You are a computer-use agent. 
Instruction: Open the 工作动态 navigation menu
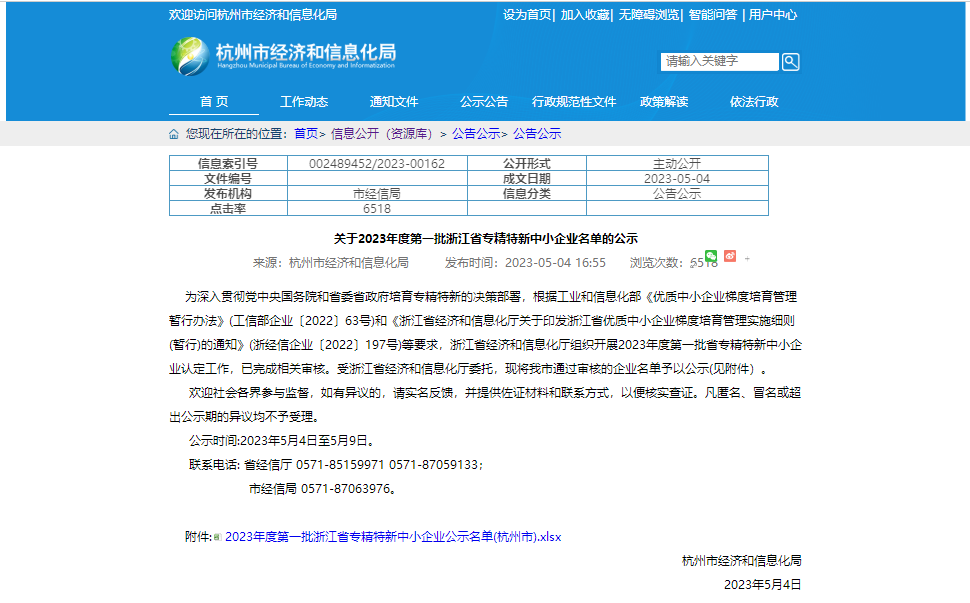304,102
